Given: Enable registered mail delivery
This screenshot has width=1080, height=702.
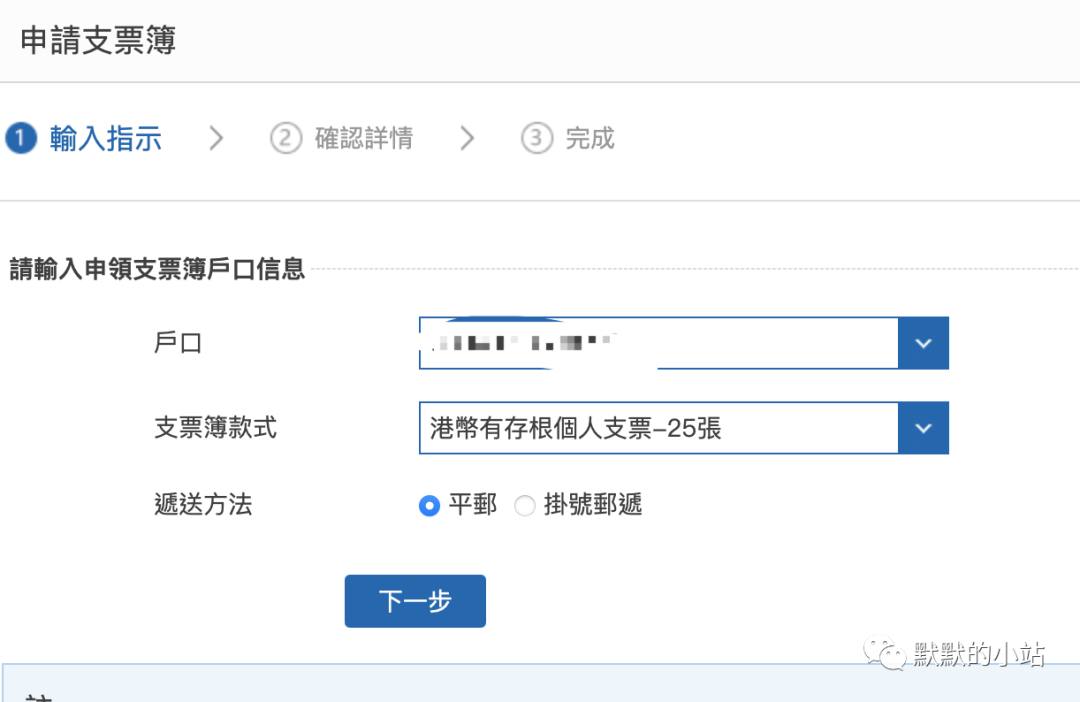Looking at the screenshot, I should coord(525,506).
